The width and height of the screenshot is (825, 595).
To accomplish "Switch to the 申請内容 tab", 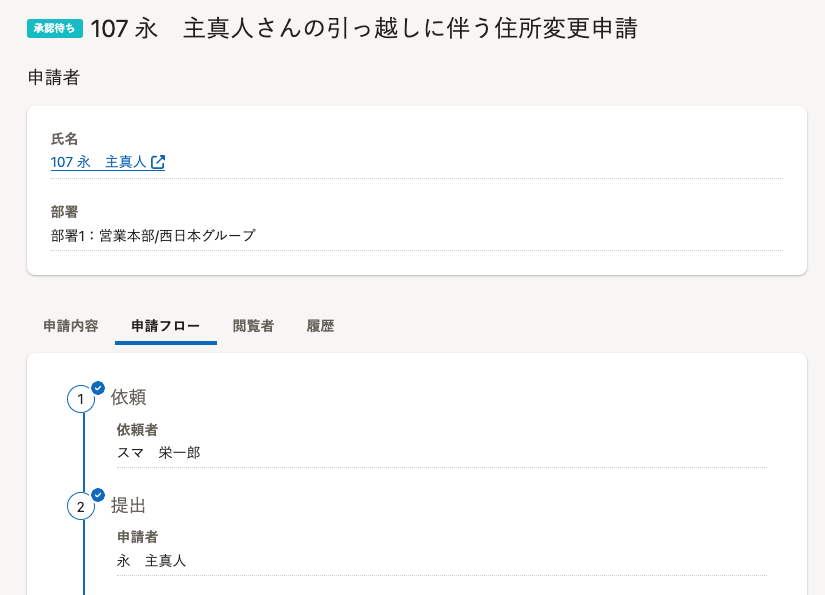I will click(71, 326).
